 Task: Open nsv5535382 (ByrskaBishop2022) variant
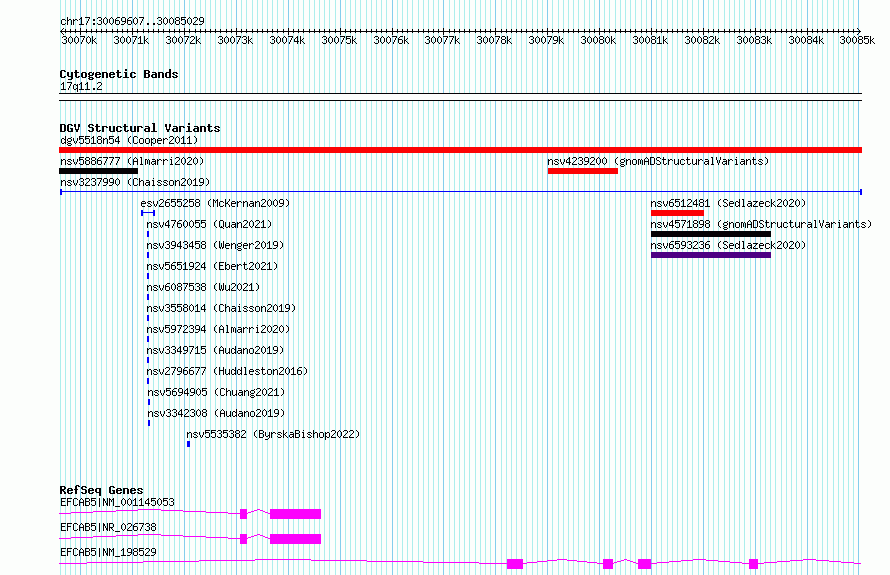tap(273, 434)
